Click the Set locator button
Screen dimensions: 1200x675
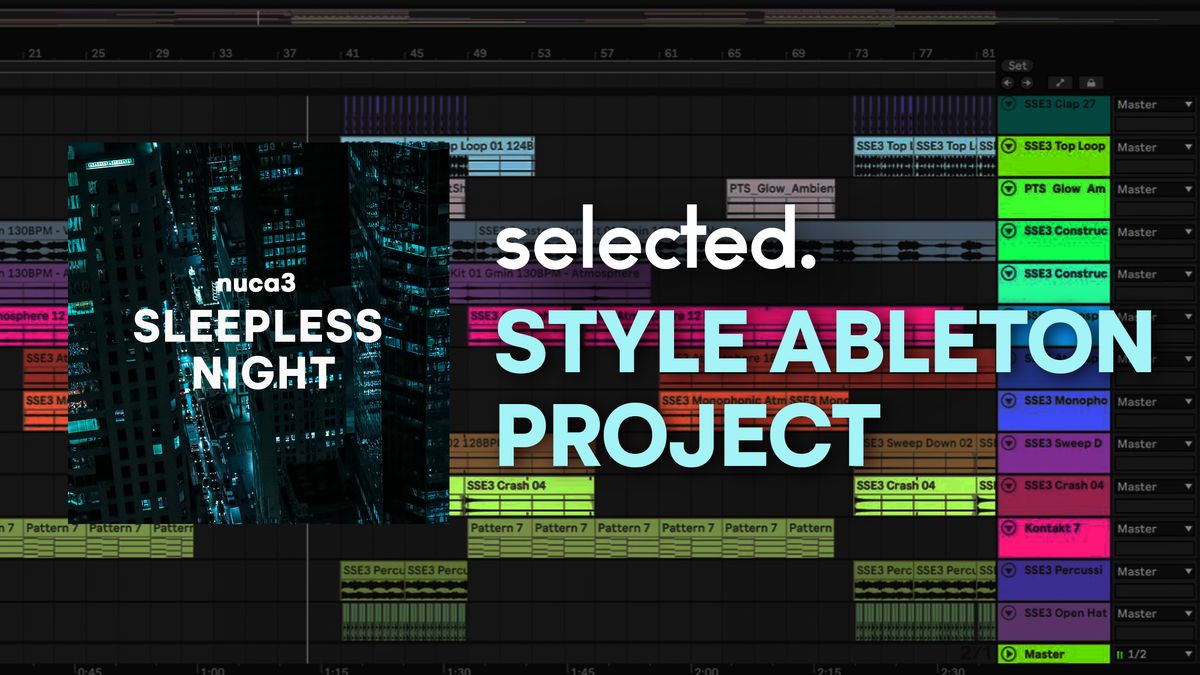[x=1017, y=66]
